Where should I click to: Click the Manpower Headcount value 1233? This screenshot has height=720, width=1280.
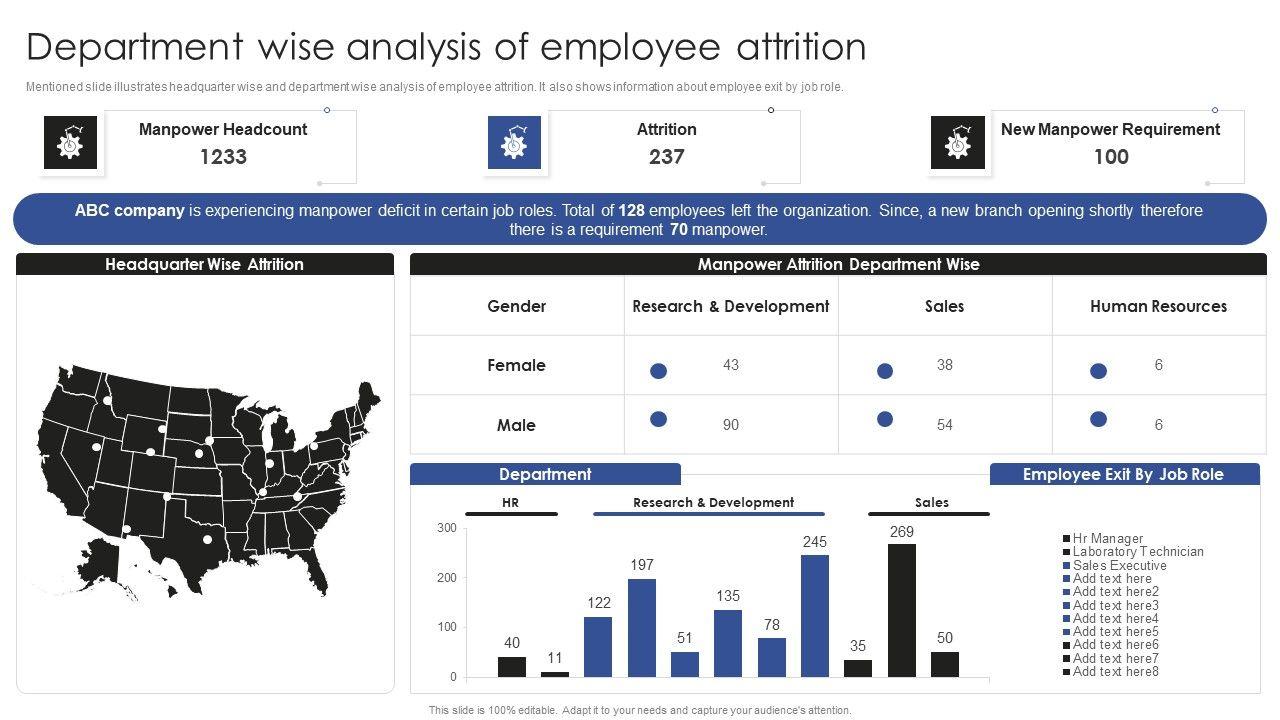(223, 157)
